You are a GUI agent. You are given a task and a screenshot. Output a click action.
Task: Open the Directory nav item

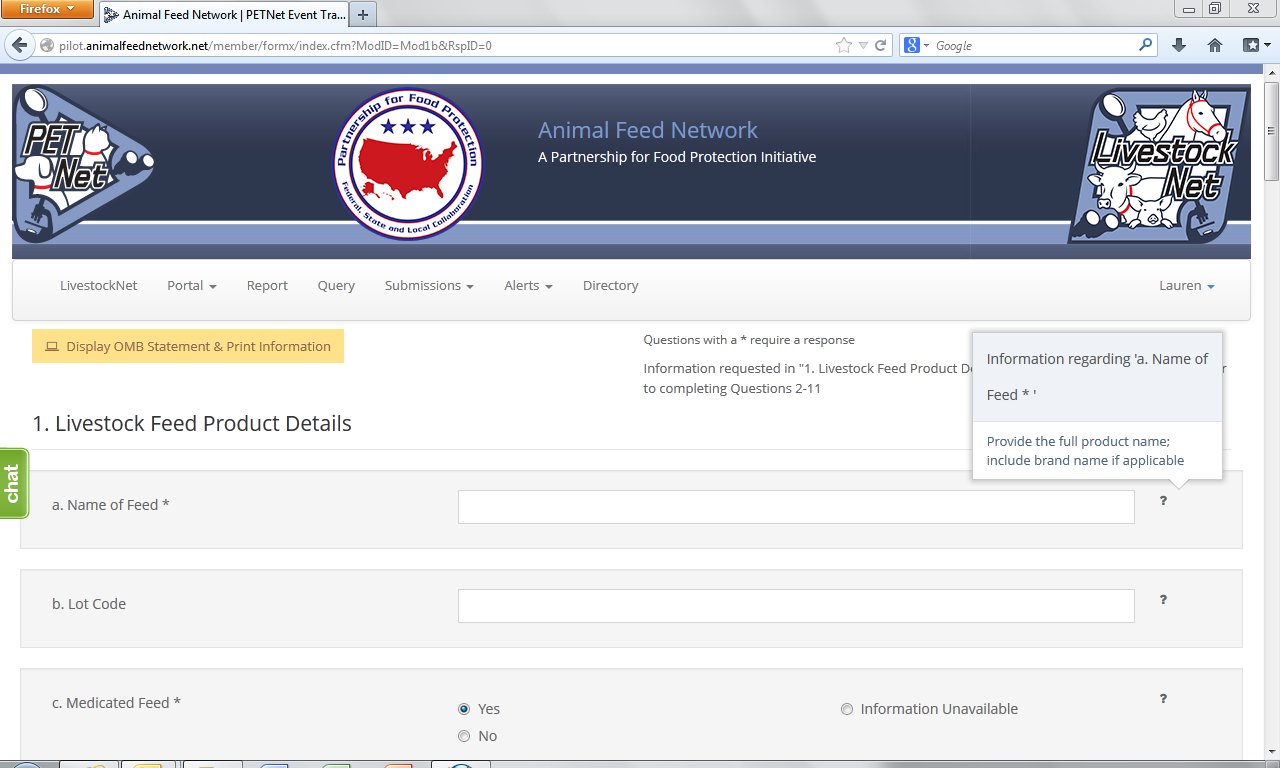(610, 286)
